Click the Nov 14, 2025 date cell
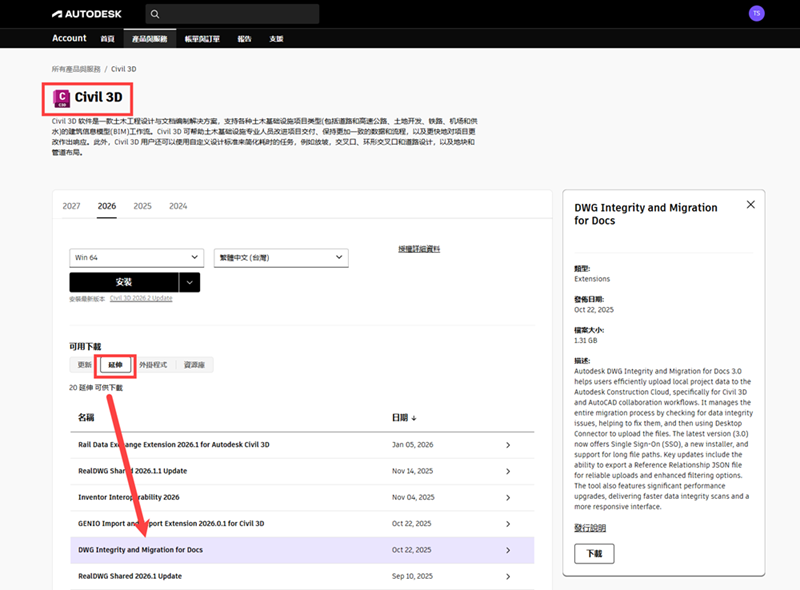 pyautogui.click(x=412, y=471)
